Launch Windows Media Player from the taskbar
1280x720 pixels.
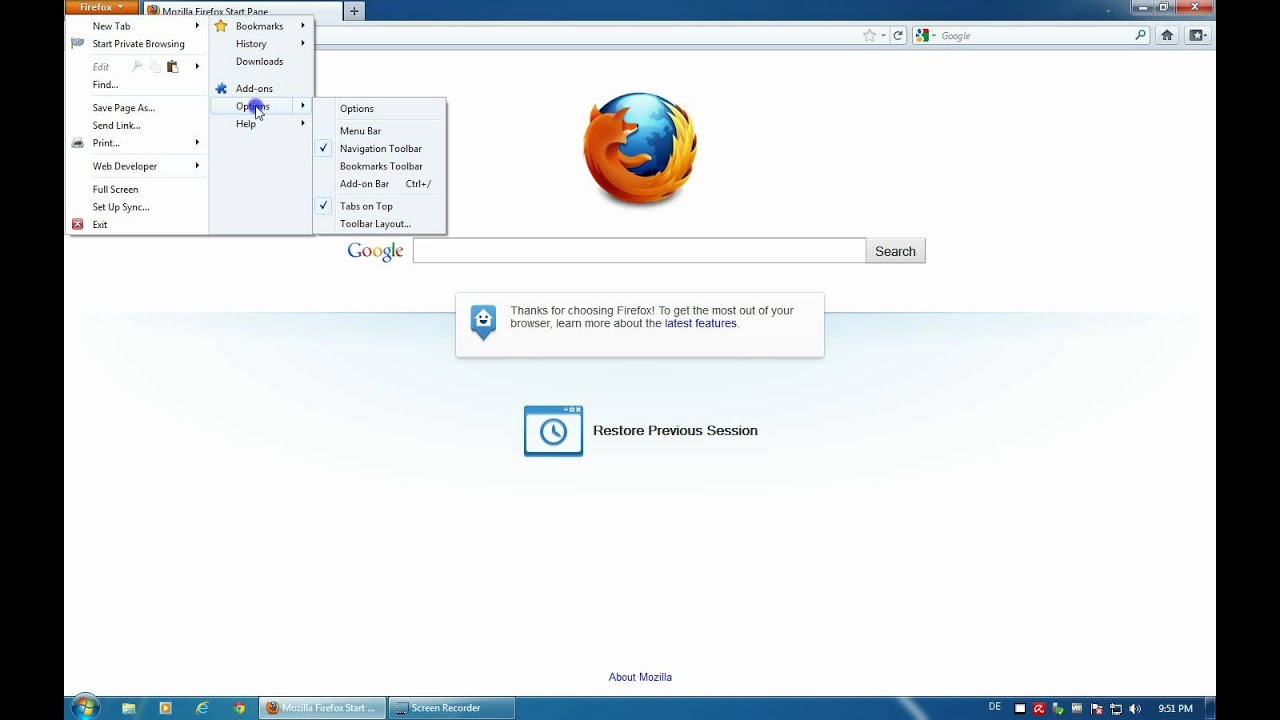166,708
